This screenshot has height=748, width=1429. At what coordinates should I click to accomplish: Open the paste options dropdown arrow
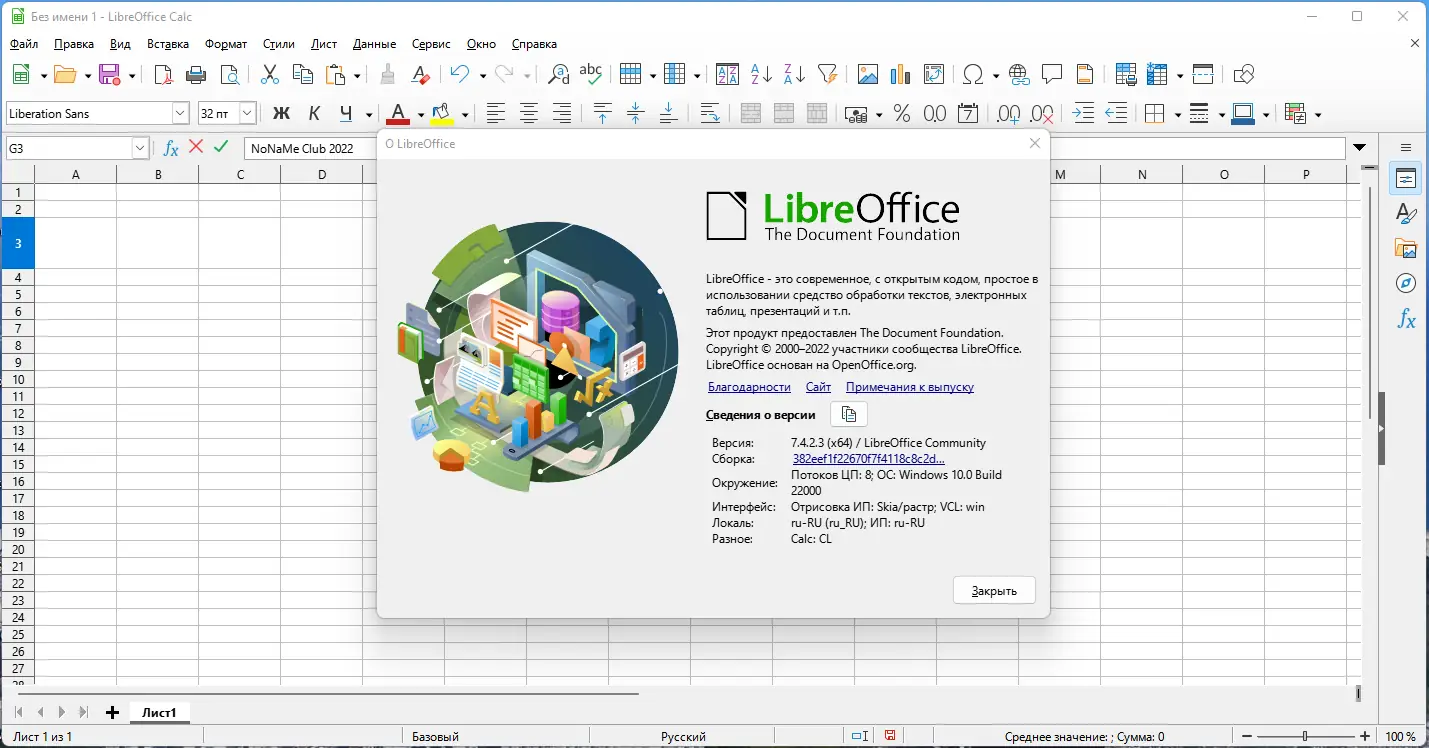click(357, 75)
